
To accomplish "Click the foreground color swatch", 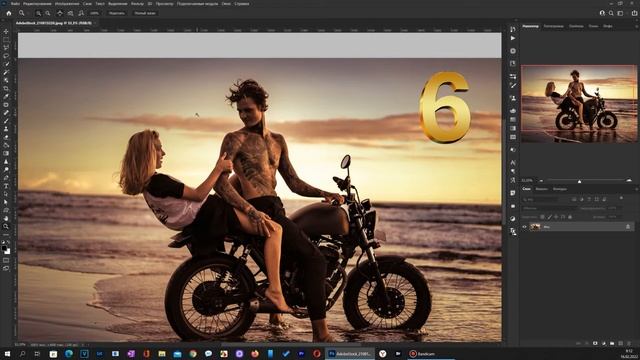I will click(x=4, y=248).
